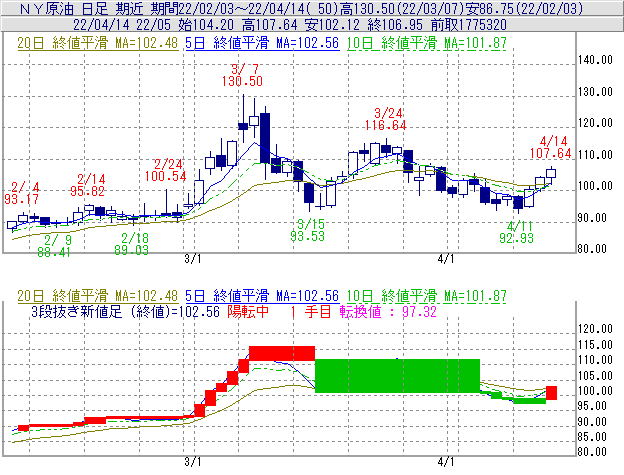
Task: Click the 2/18 89.03 low annotation
Action: 132,244
